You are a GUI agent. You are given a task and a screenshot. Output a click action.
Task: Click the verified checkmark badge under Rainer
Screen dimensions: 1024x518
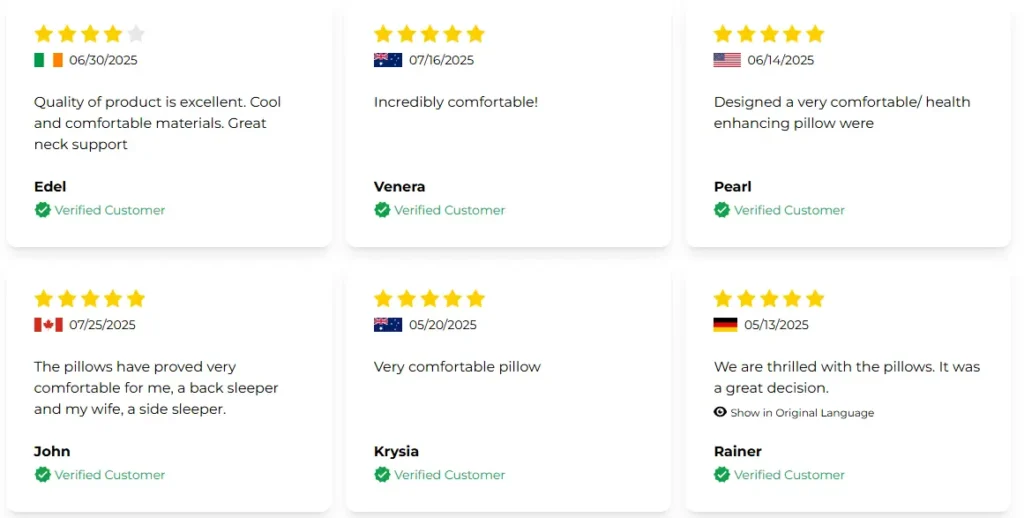click(722, 475)
